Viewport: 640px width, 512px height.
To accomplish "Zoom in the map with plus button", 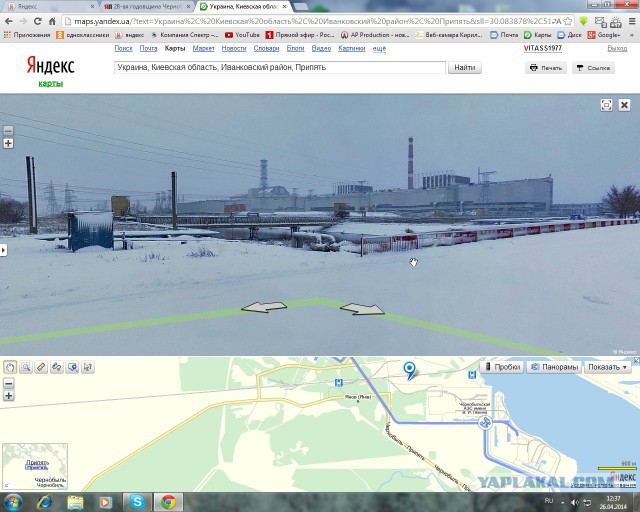I will point(9,396).
